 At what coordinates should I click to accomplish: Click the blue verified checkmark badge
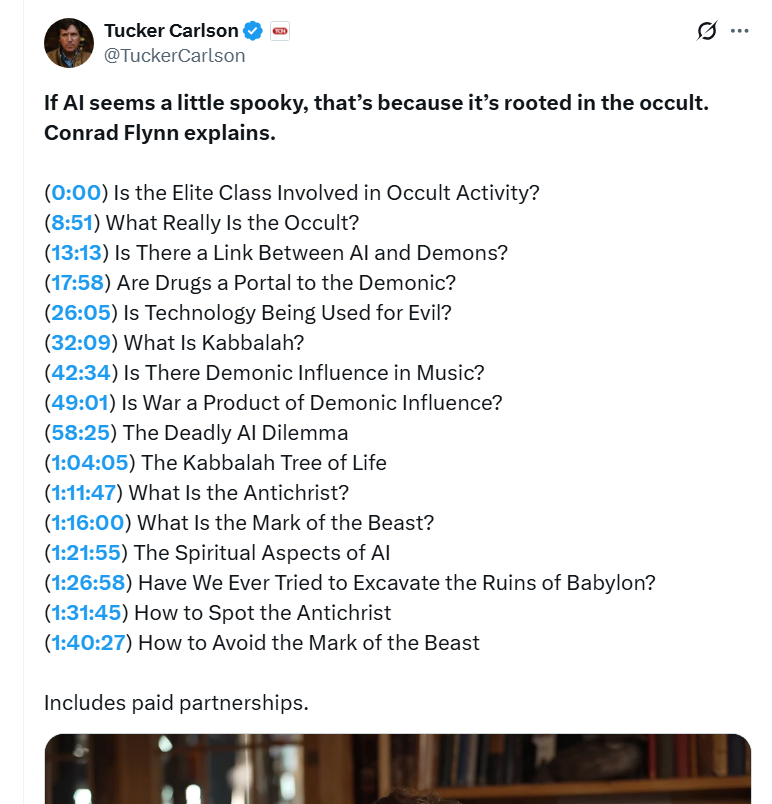[x=253, y=31]
